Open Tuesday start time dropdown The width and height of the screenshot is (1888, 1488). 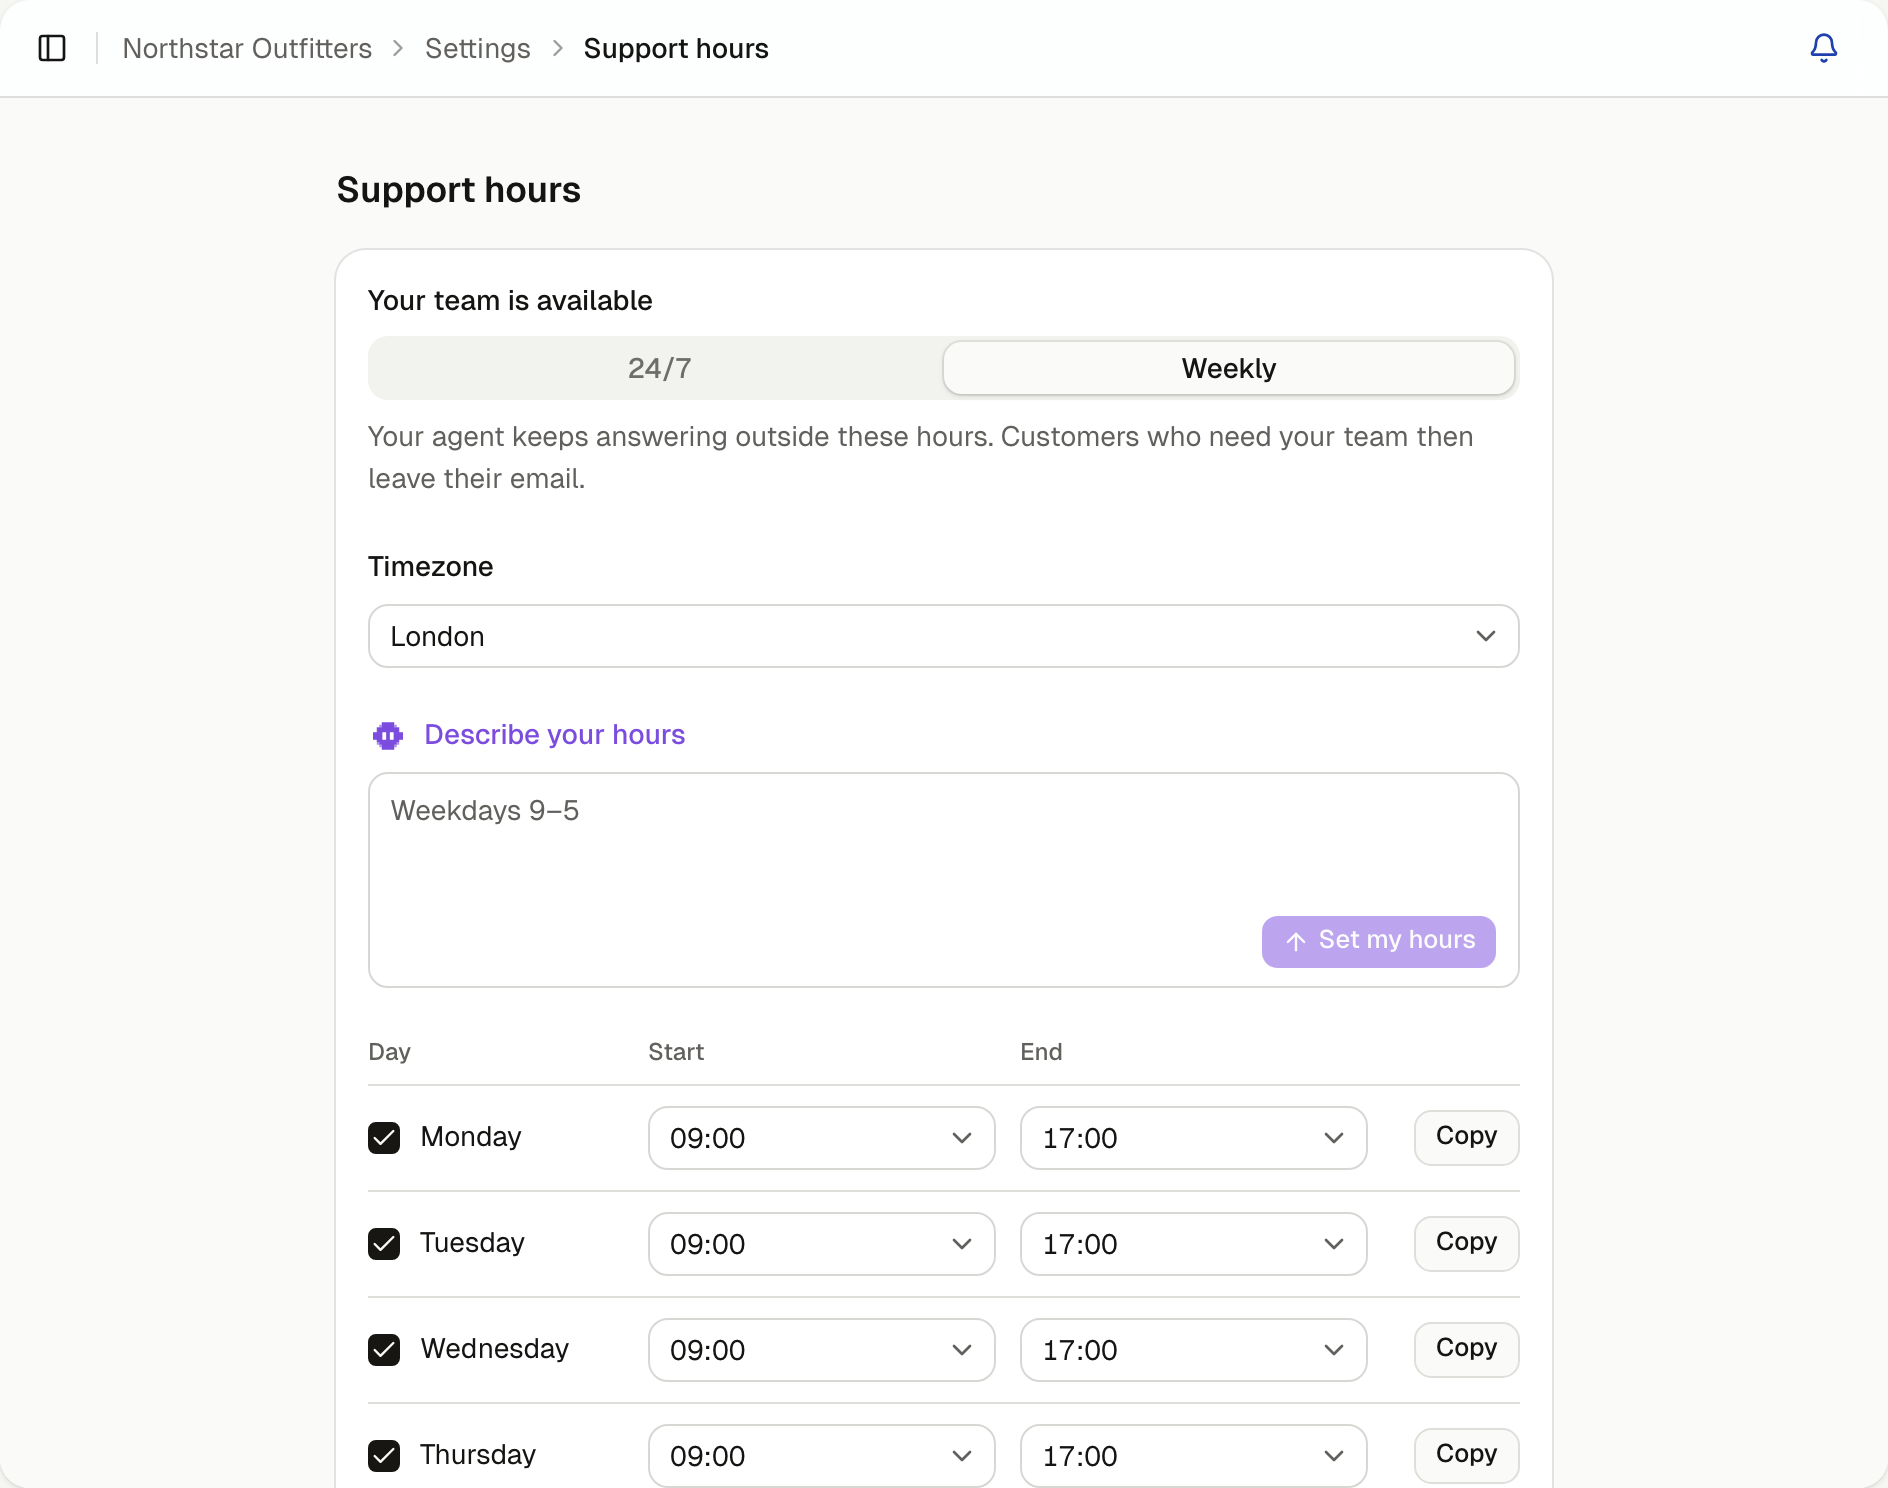(822, 1244)
